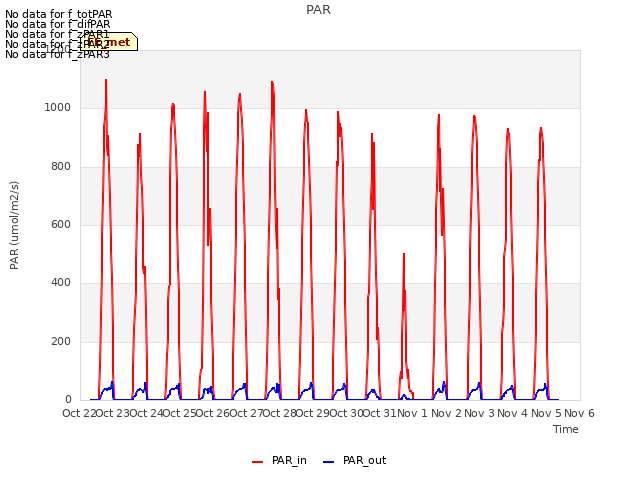Click the Time x-axis label

click(x=566, y=429)
